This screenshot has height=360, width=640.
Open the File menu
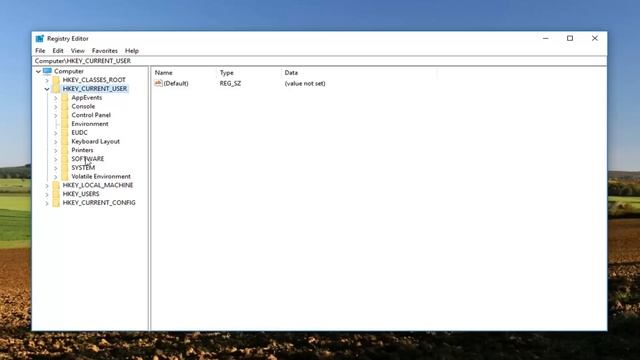(x=40, y=51)
